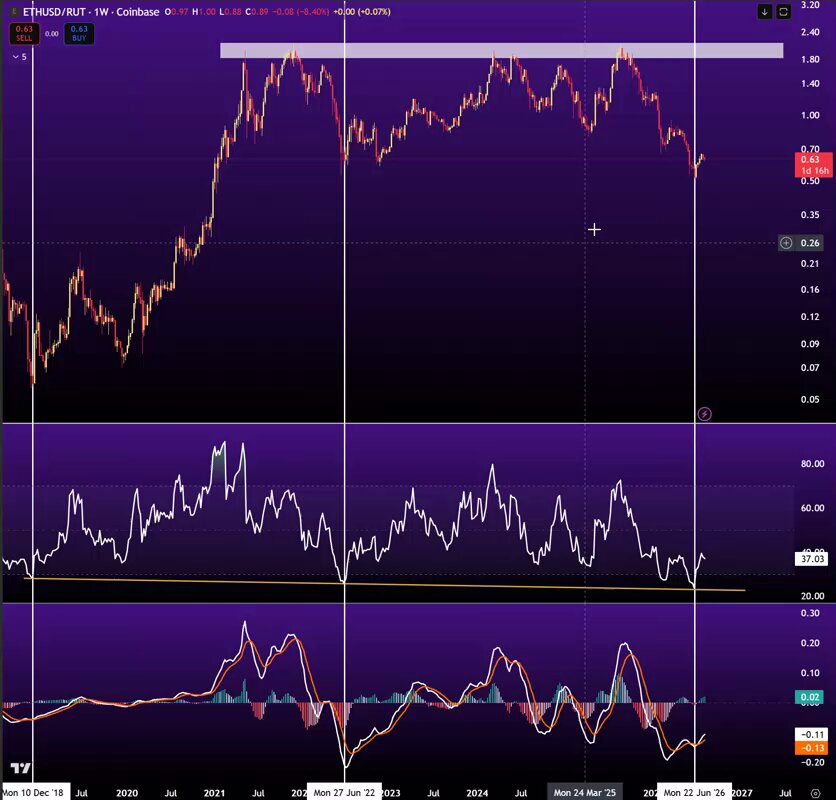Click the 3.20 price axis label
836x800 pixels.
click(x=810, y=5)
